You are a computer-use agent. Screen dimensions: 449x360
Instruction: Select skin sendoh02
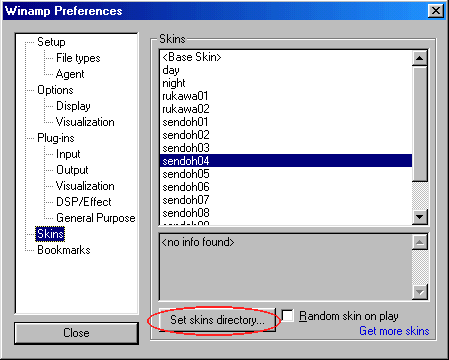point(286,135)
